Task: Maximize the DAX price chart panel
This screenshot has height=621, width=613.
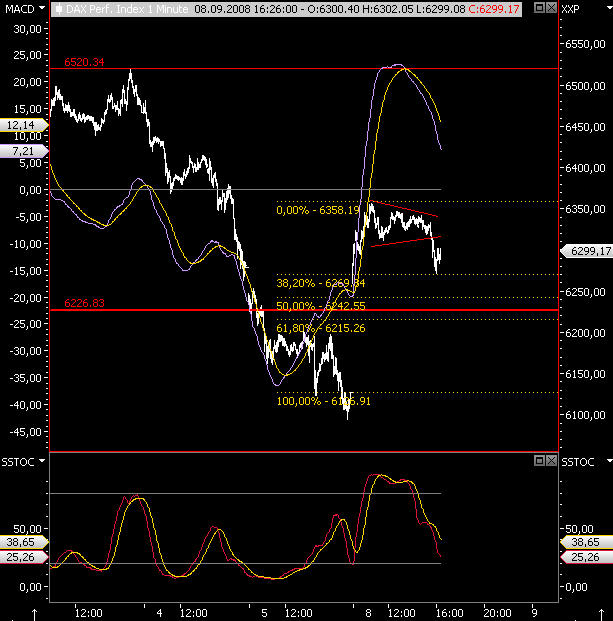Action: click(539, 8)
